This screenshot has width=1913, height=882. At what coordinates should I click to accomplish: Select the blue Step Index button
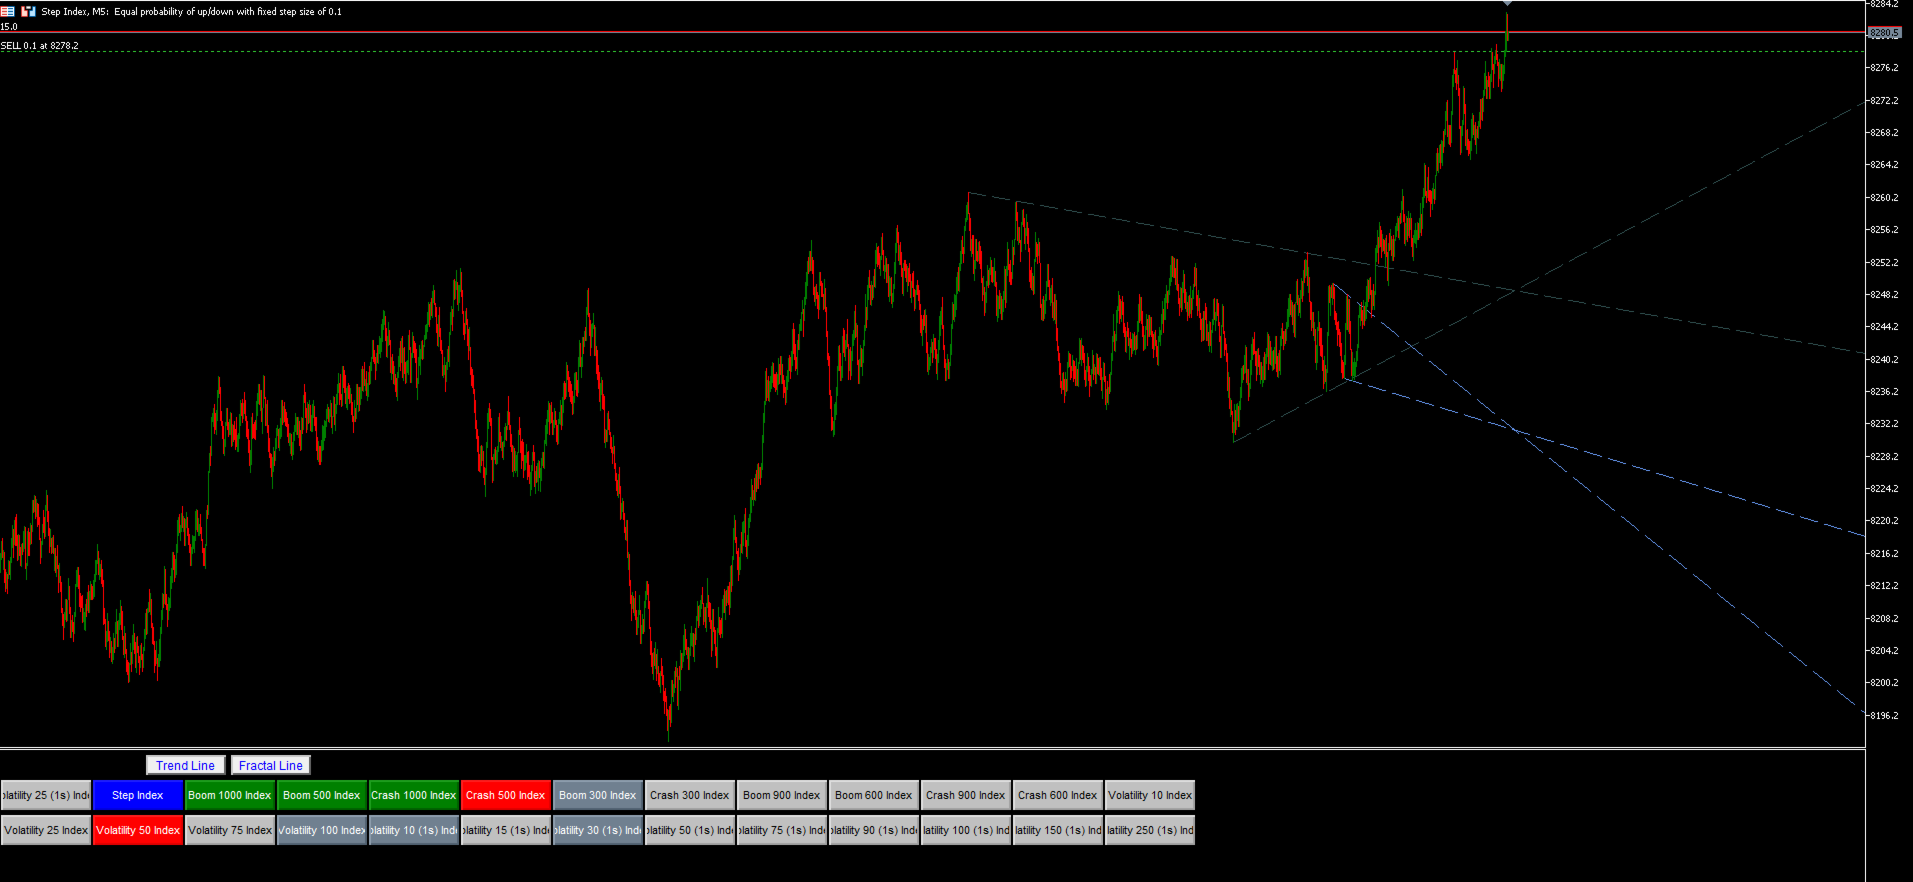138,795
